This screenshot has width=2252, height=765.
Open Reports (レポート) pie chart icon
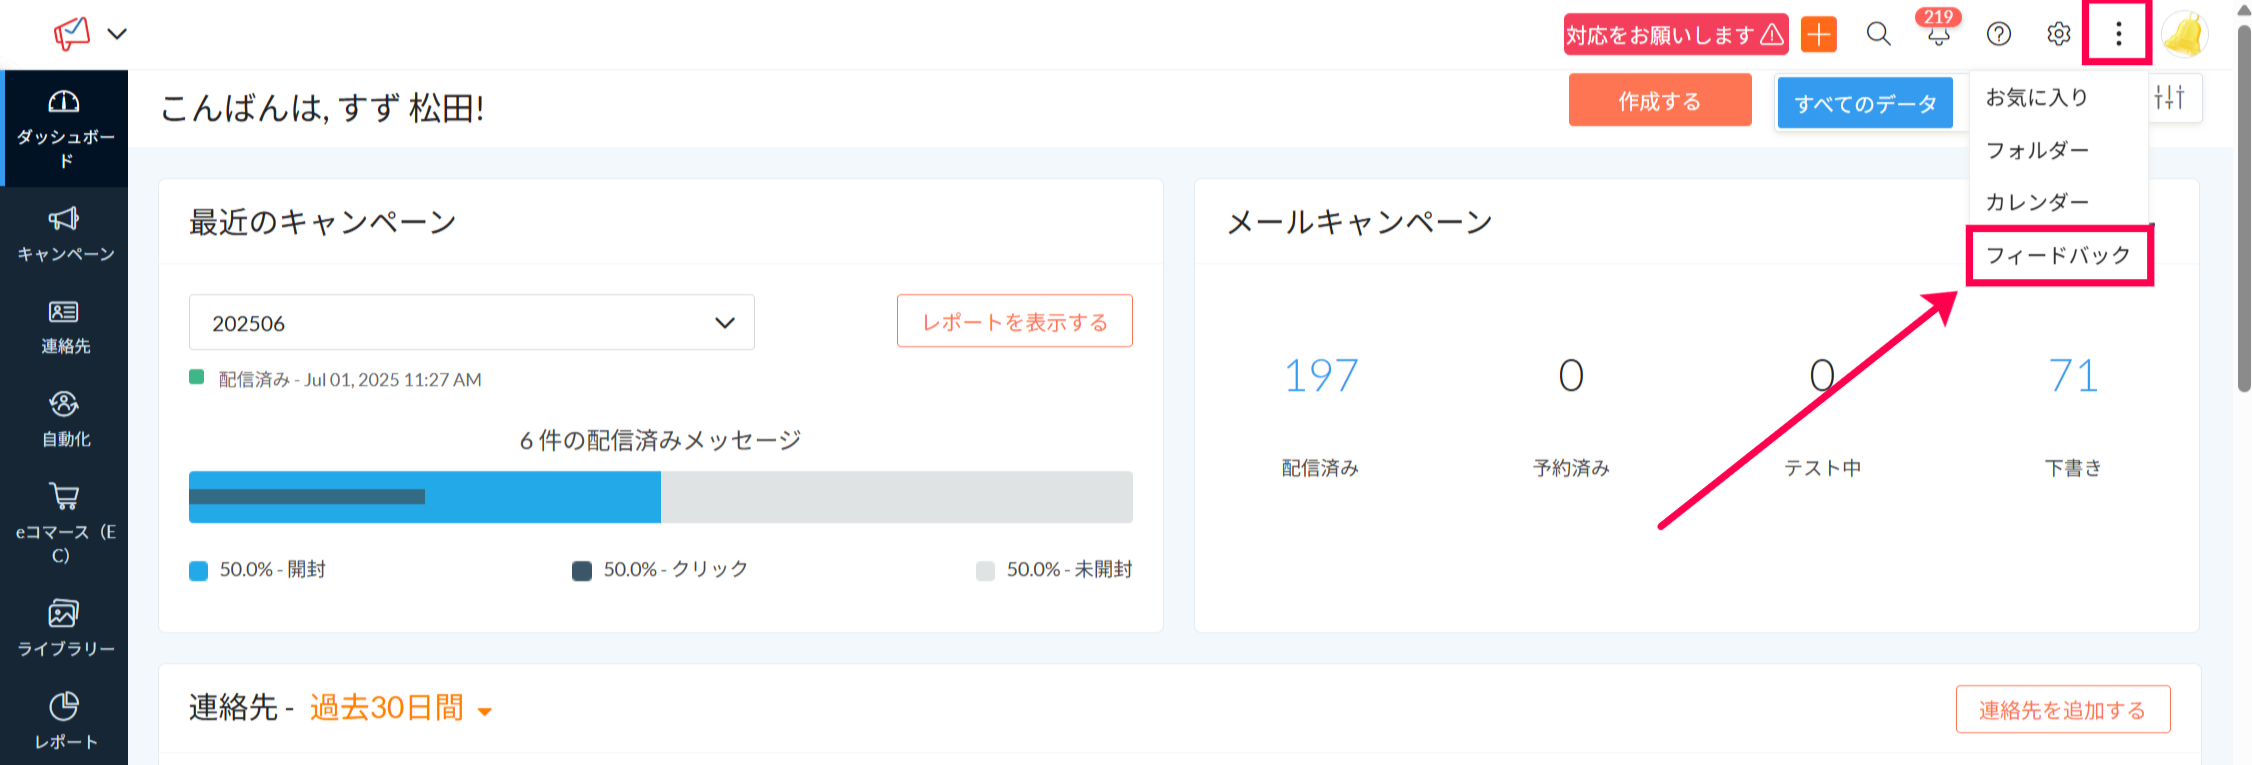(64, 706)
